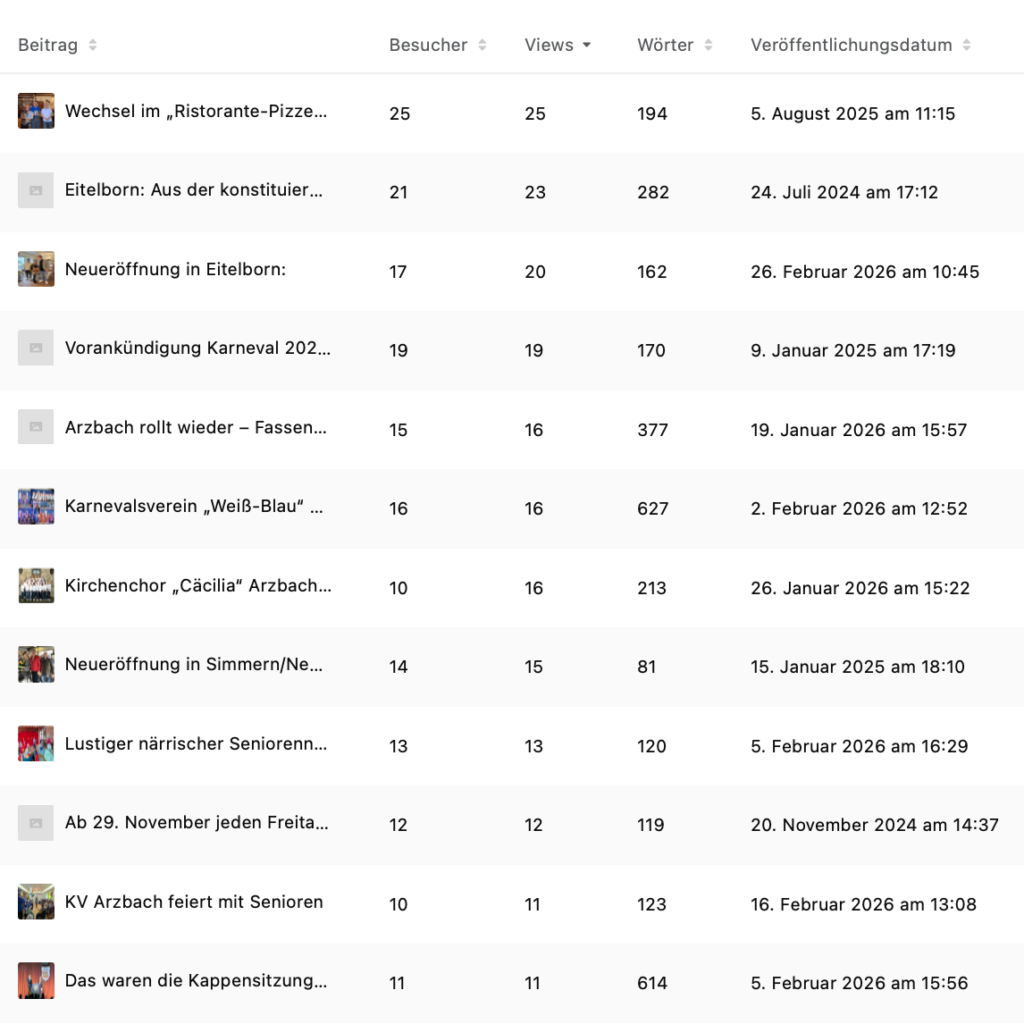Viewport: 1024px width, 1024px height.
Task: Open Lustiger närrischer Seniorenn… post
Action: click(x=196, y=744)
